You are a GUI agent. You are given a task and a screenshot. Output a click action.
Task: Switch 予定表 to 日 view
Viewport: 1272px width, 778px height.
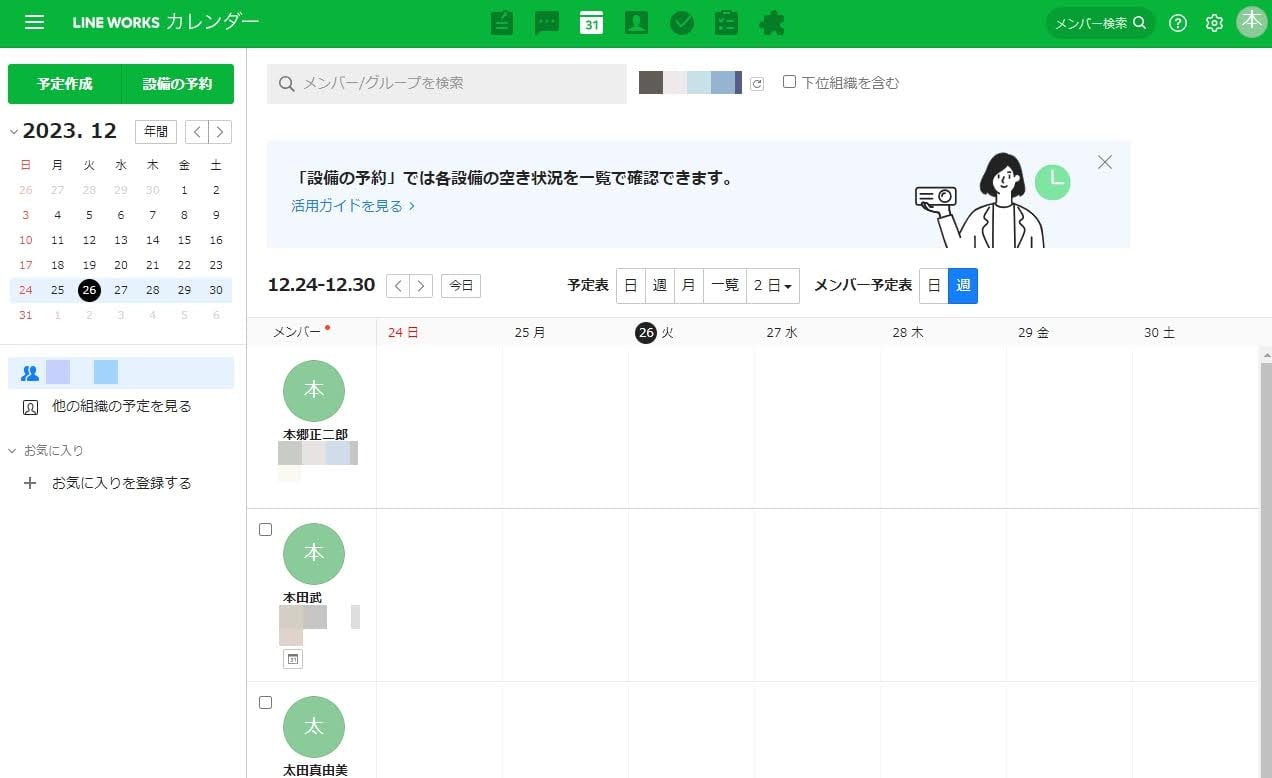pos(631,286)
